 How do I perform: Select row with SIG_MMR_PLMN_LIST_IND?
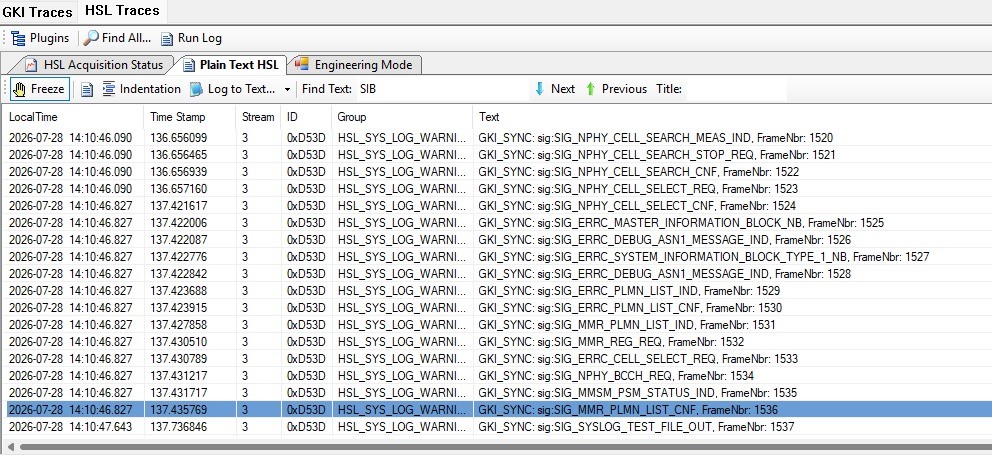tap(499, 325)
